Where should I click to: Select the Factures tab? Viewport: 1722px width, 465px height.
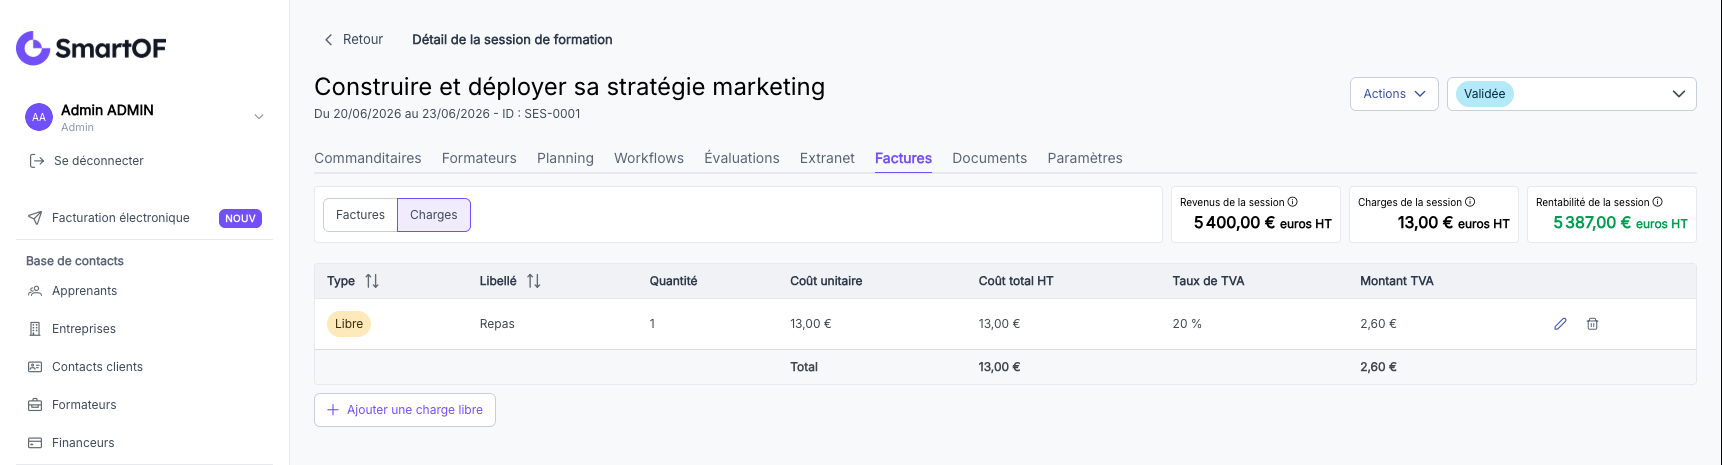click(x=903, y=158)
